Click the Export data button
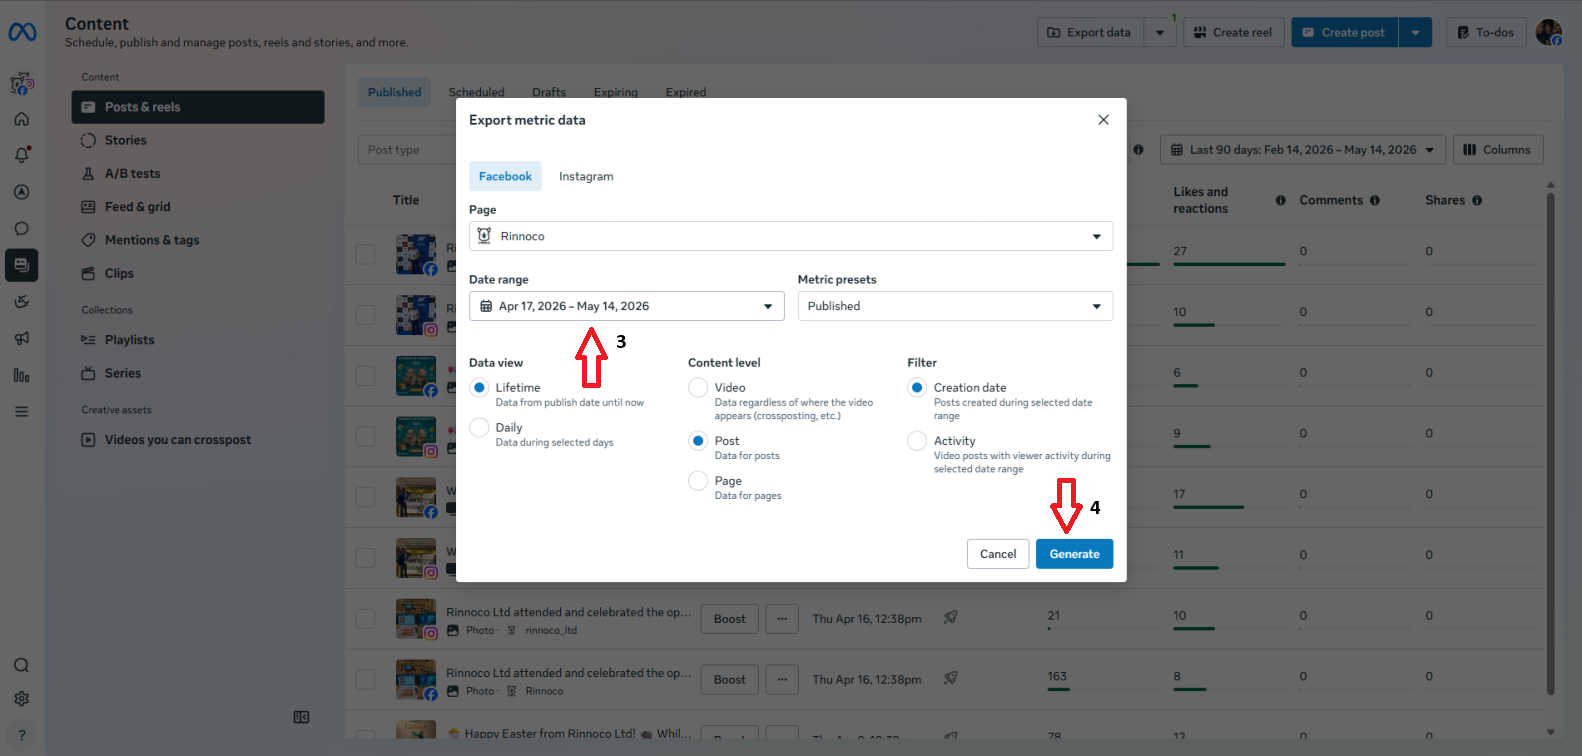This screenshot has width=1582, height=756. pyautogui.click(x=1090, y=32)
